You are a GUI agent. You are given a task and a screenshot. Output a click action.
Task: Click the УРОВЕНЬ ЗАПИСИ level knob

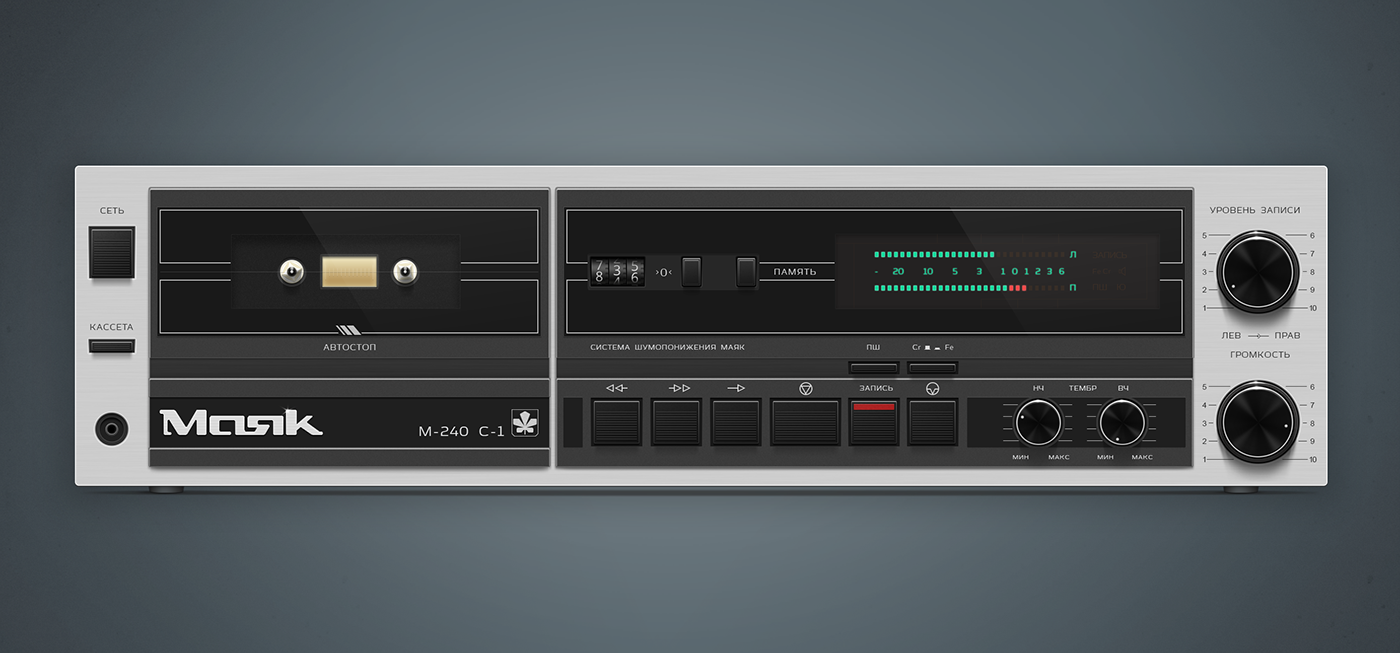coord(1257,270)
